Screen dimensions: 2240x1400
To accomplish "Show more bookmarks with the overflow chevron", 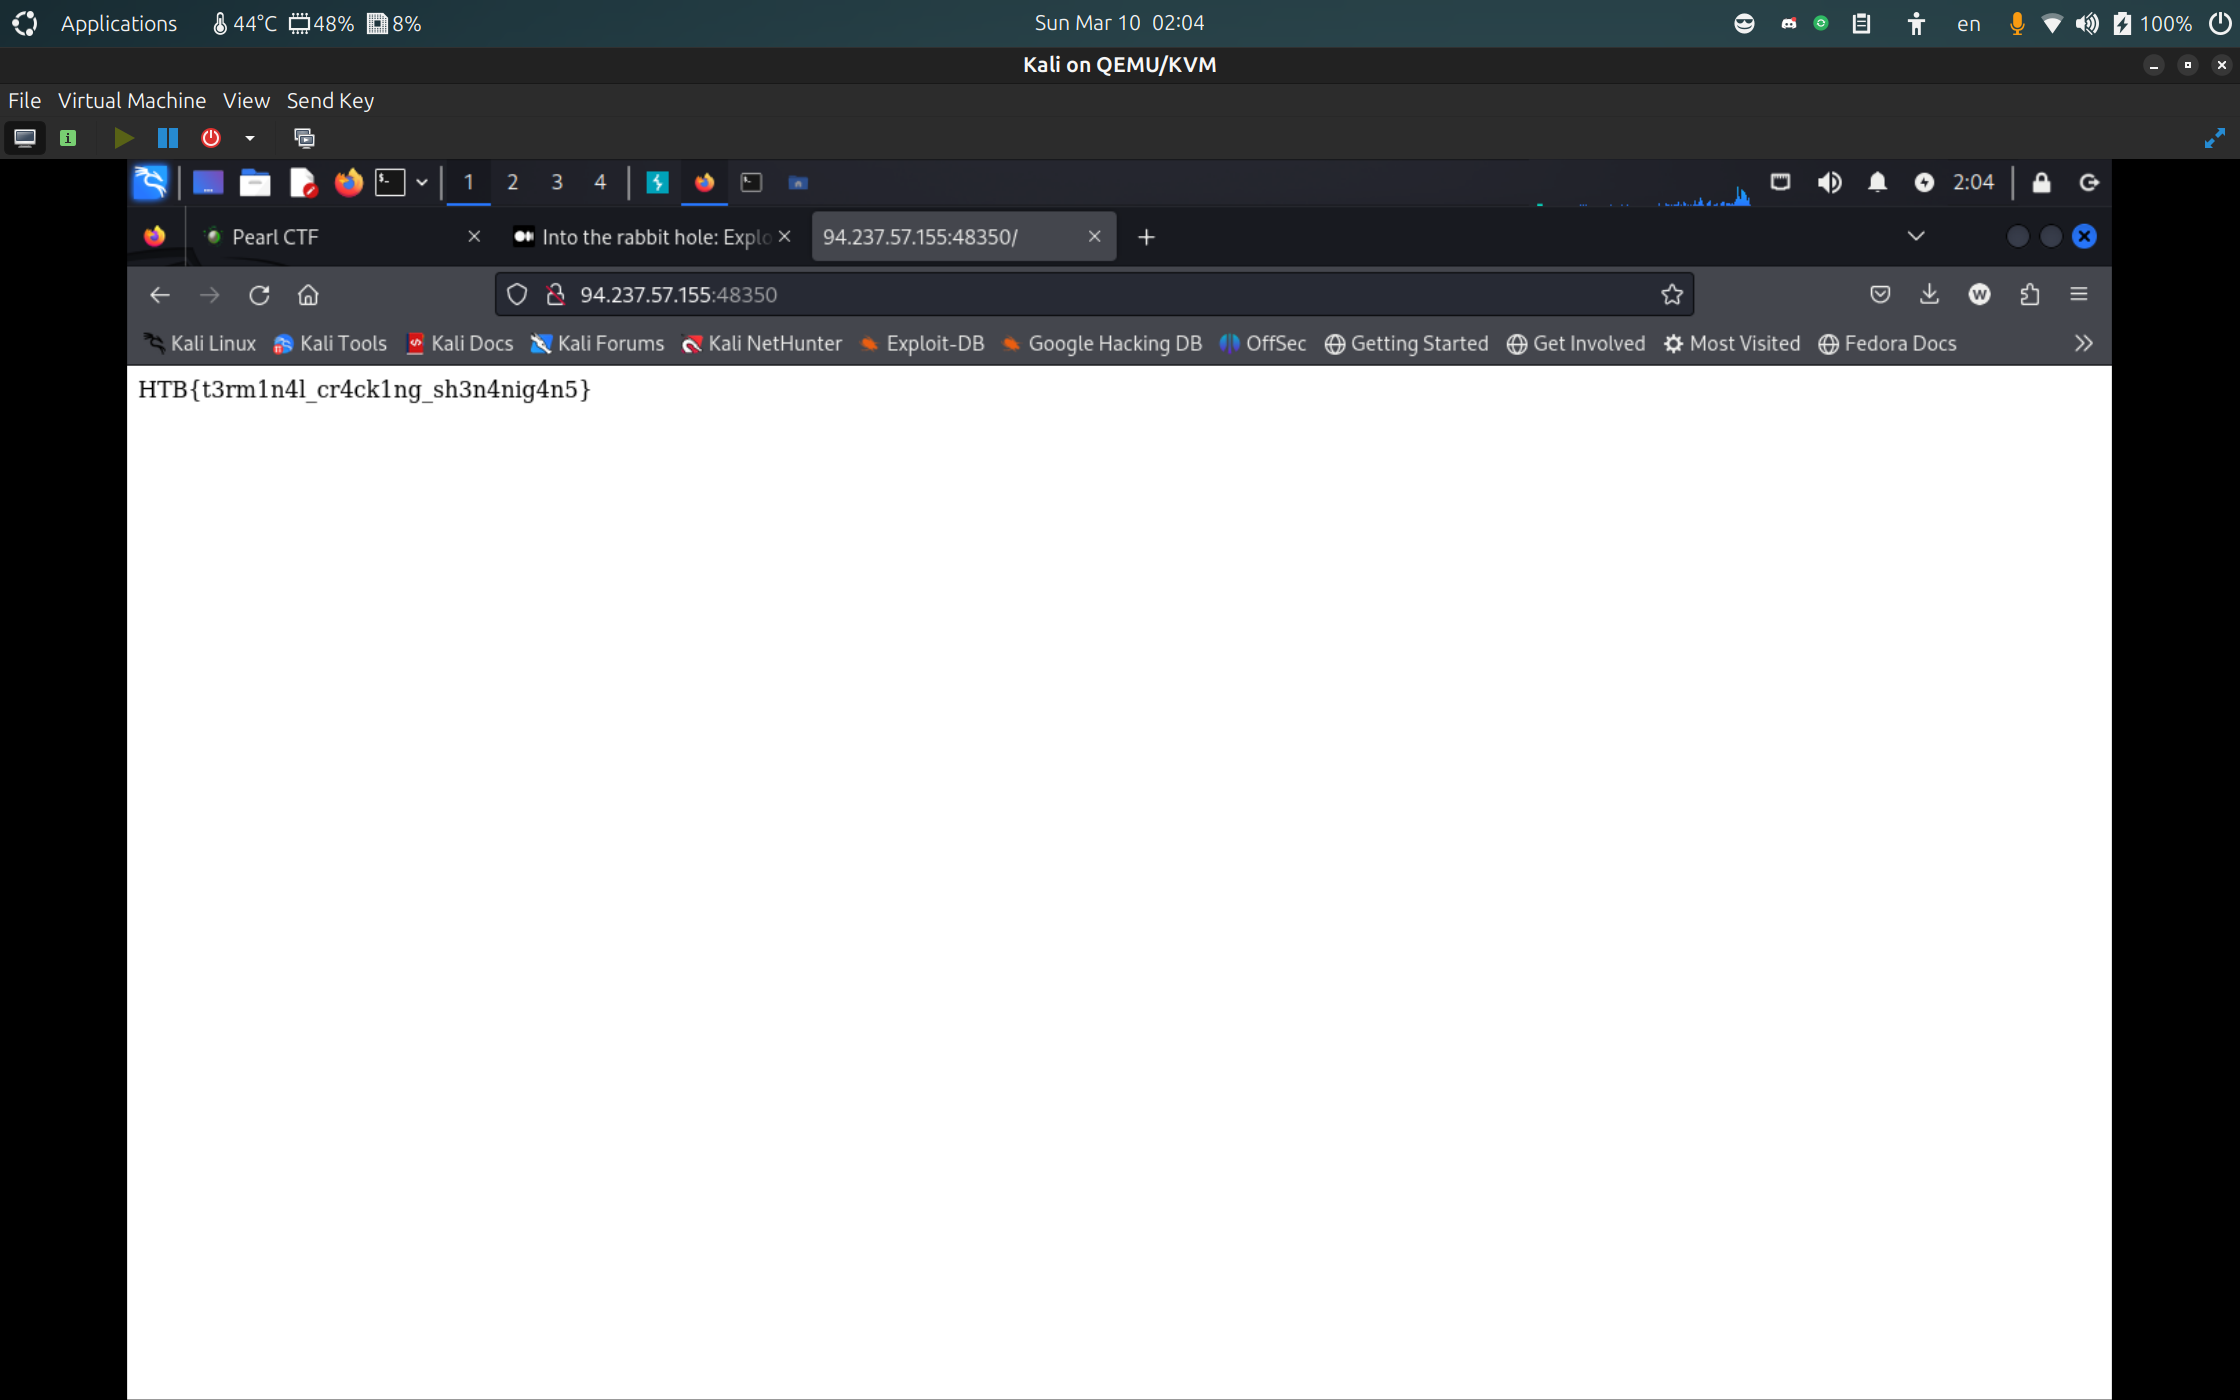I will 2083,344.
